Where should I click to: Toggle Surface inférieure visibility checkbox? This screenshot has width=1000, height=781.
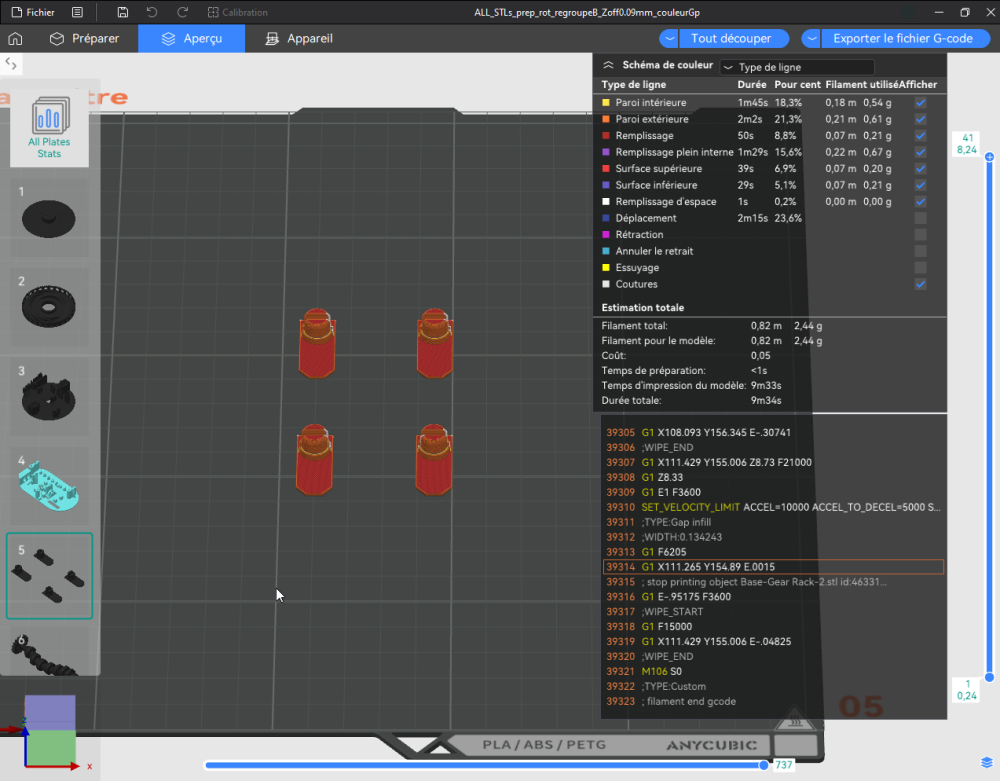pyautogui.click(x=920, y=185)
